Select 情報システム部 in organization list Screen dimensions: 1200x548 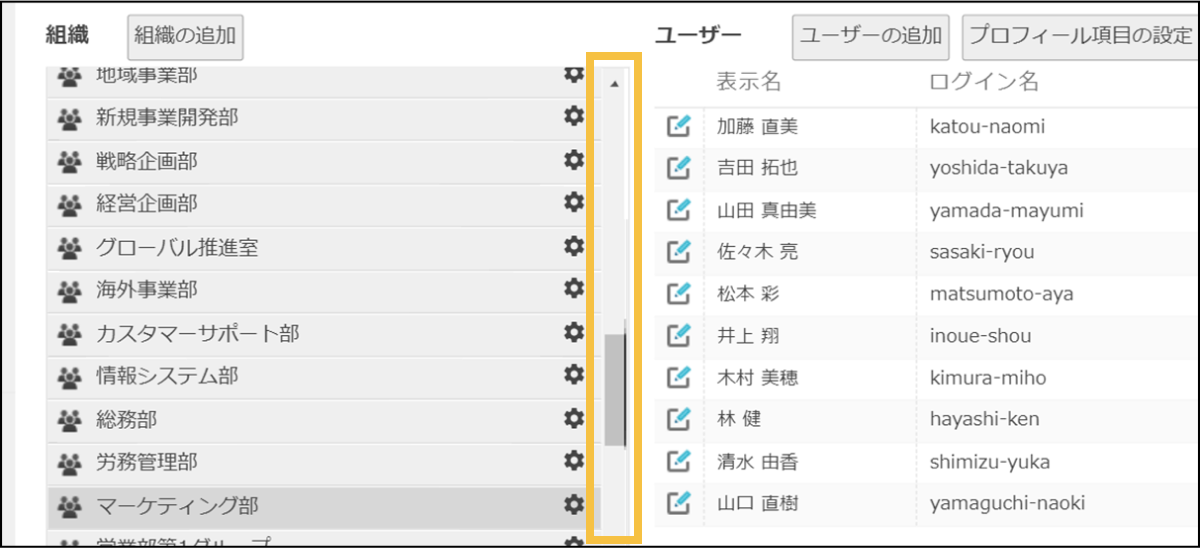point(167,377)
